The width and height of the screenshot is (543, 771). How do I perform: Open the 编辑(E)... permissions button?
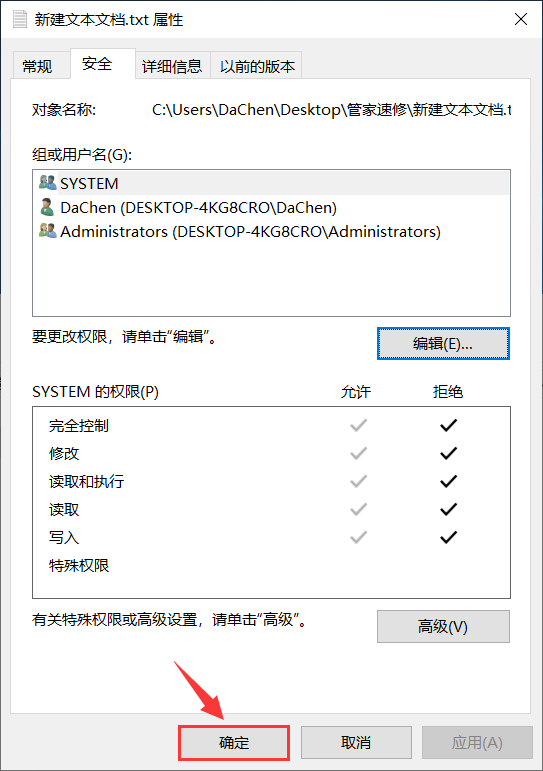[443, 344]
